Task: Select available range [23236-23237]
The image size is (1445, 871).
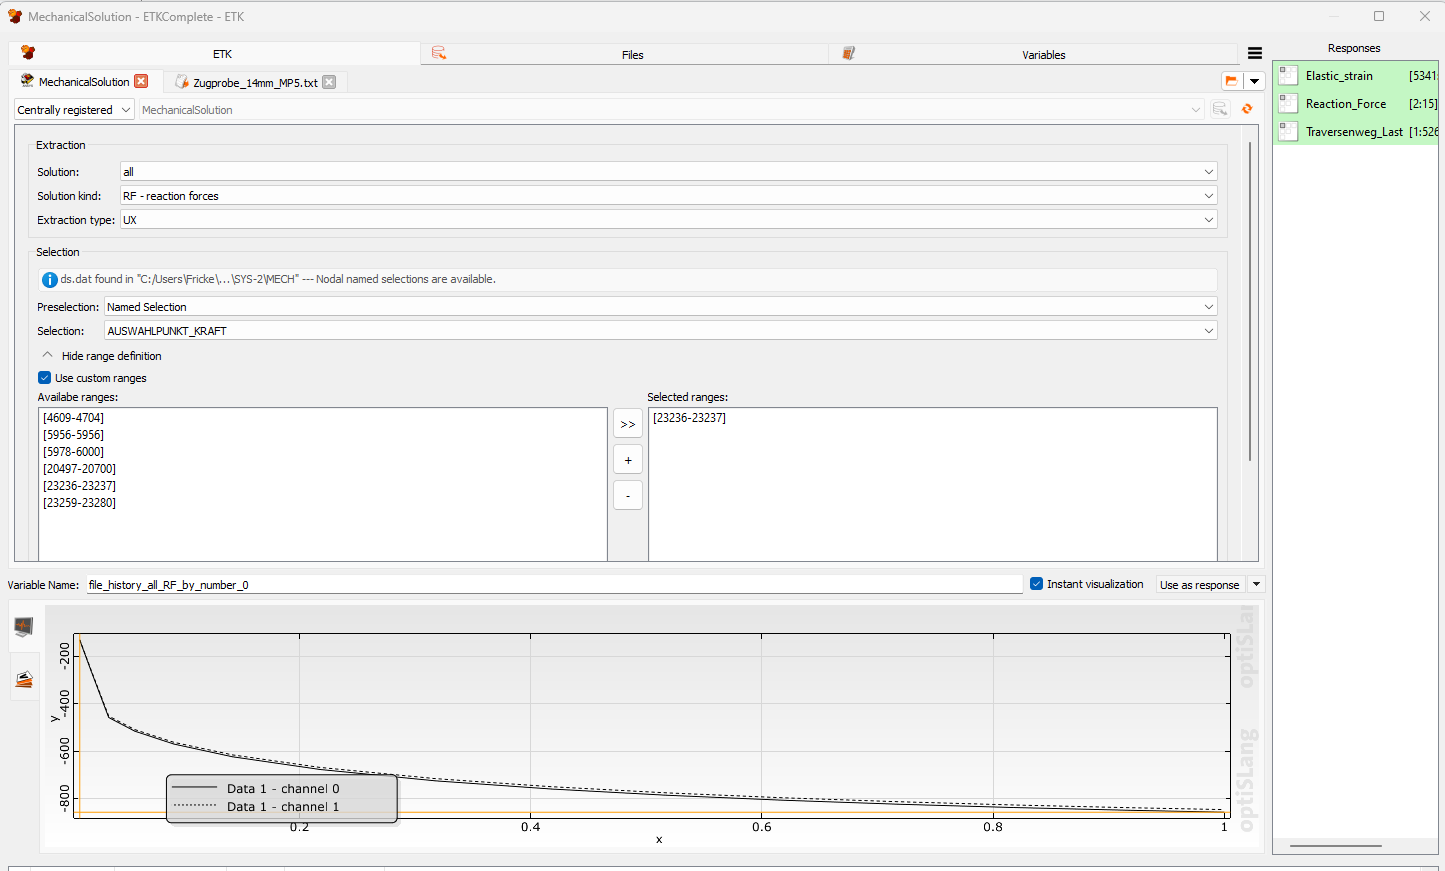Action: click(x=80, y=486)
